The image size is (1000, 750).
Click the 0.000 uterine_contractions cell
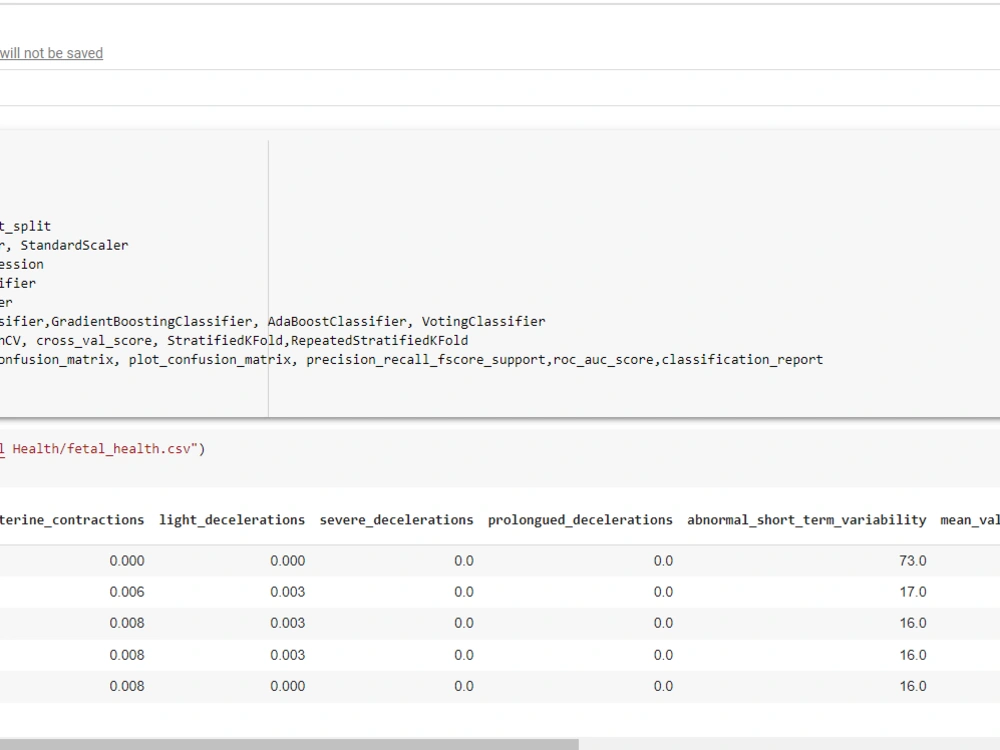127,561
